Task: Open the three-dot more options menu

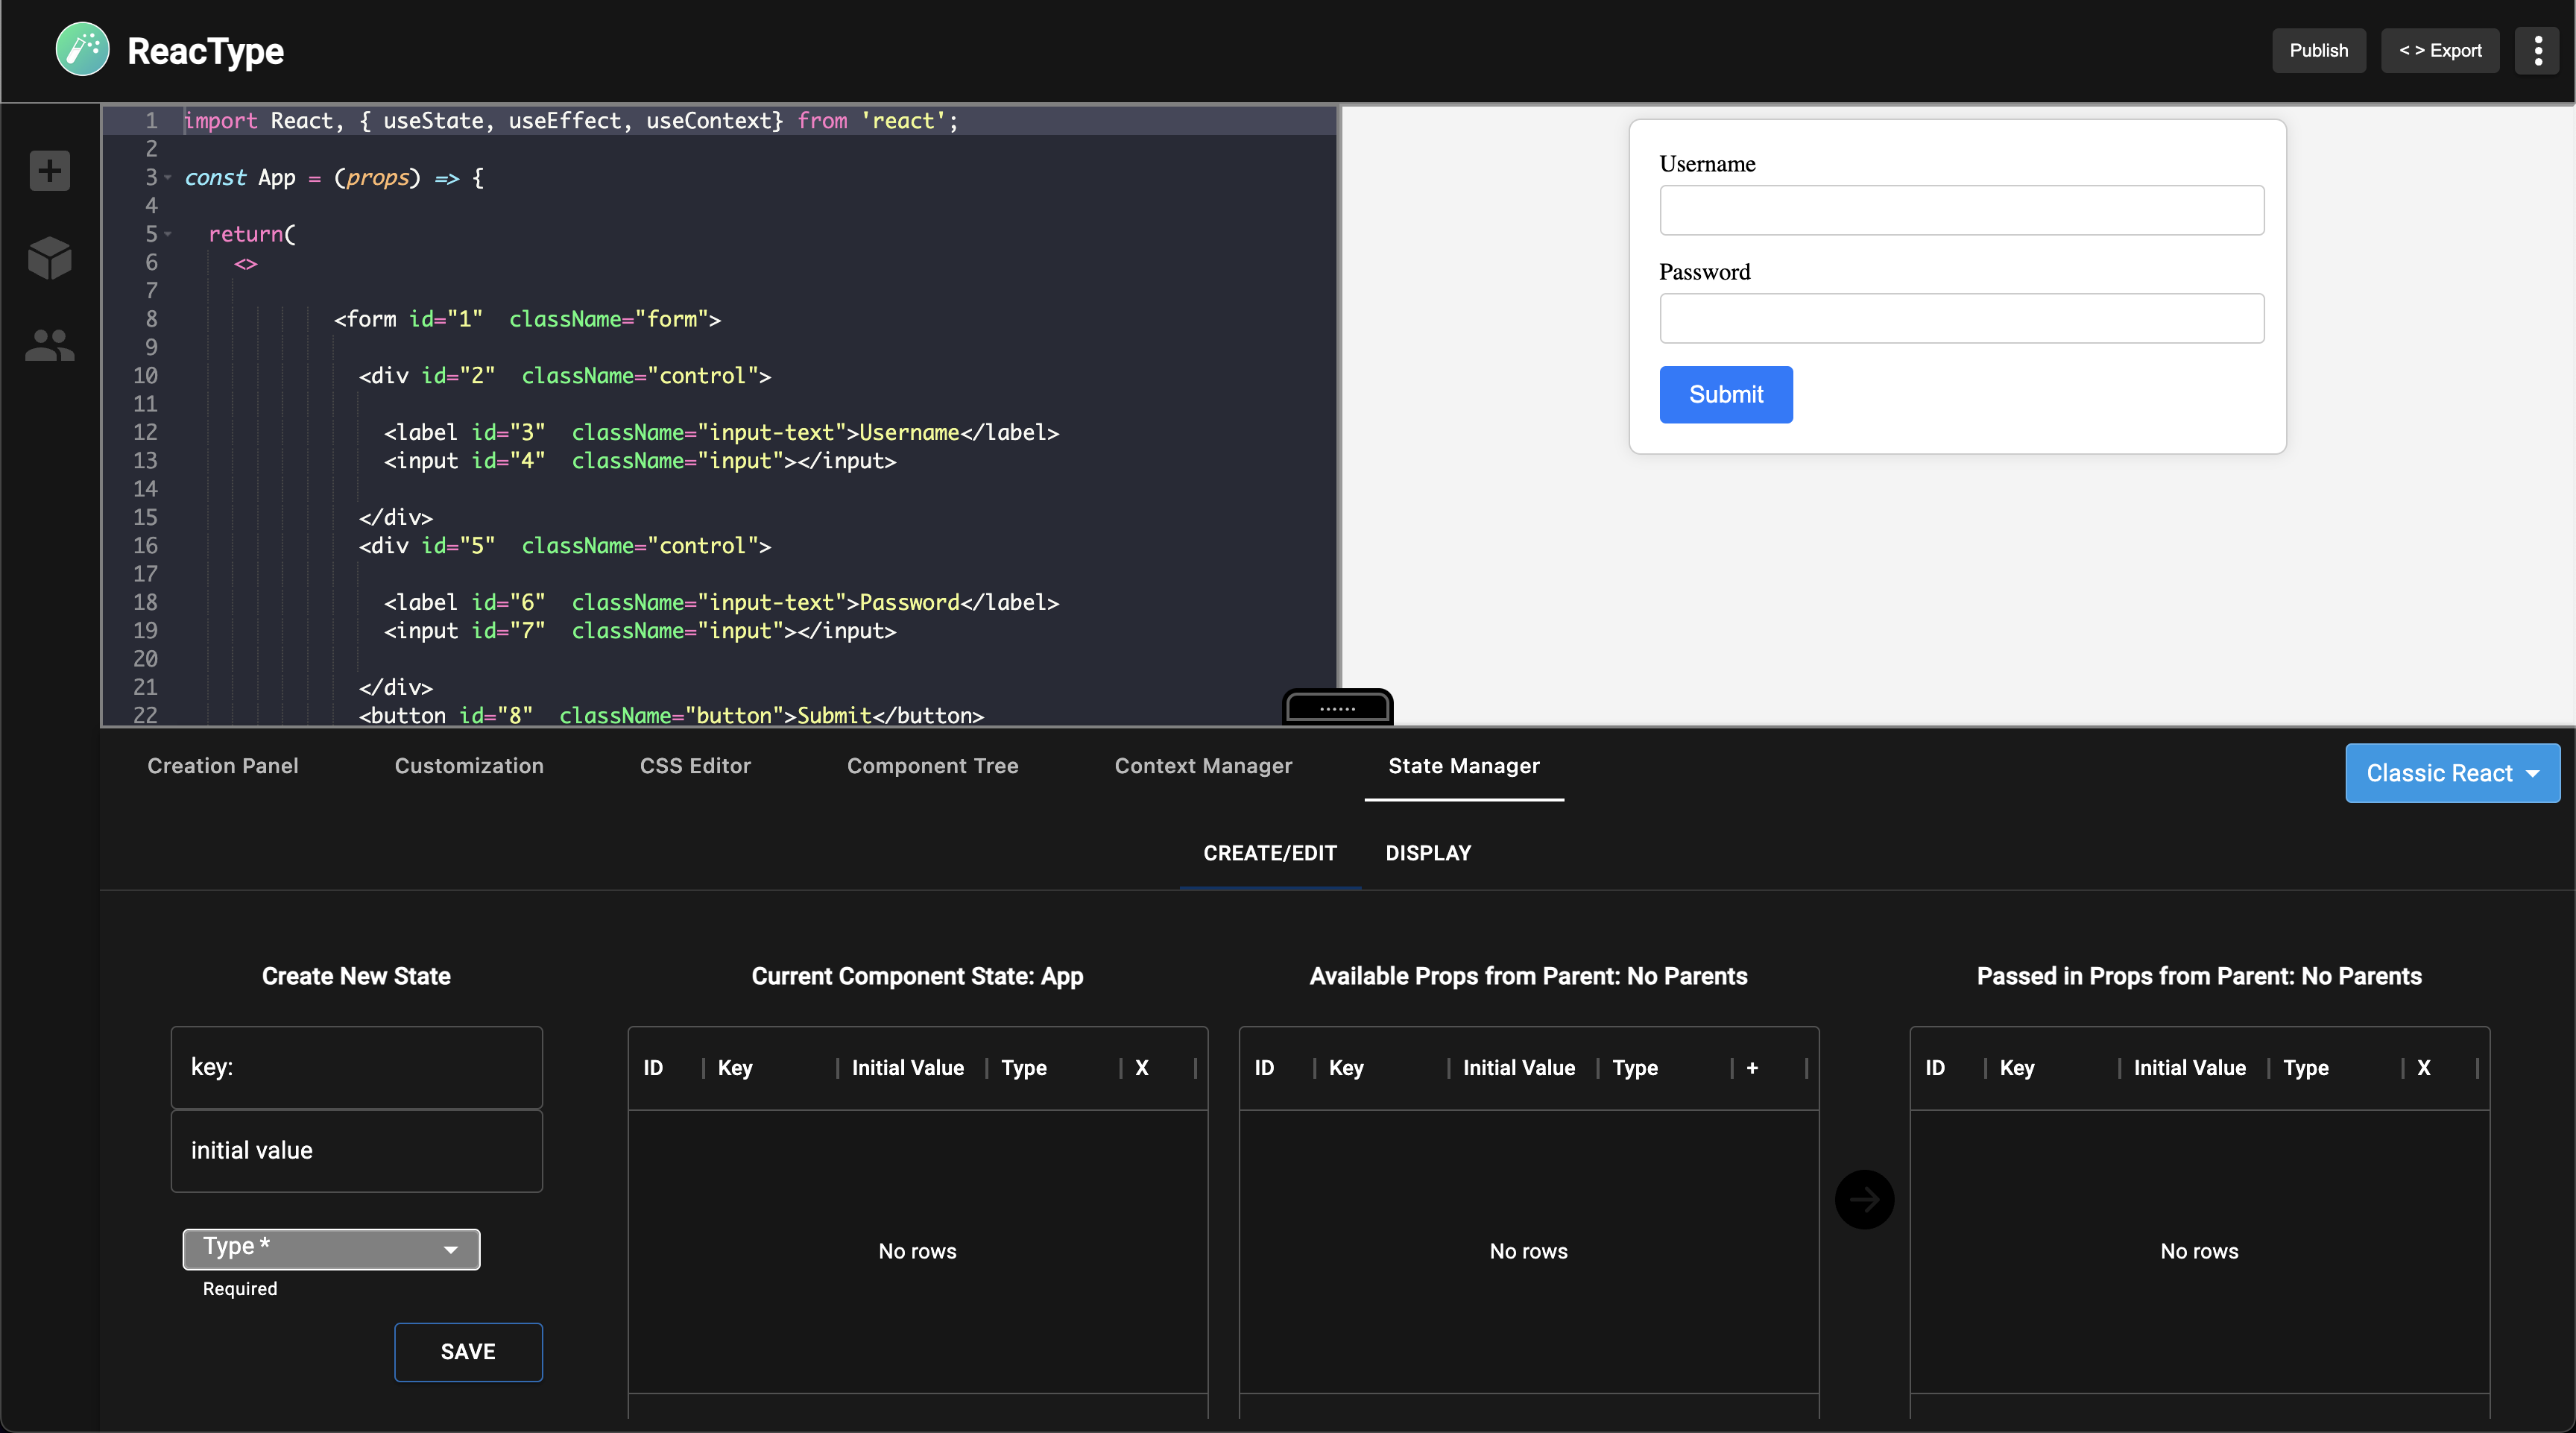Action: tap(2537, 50)
